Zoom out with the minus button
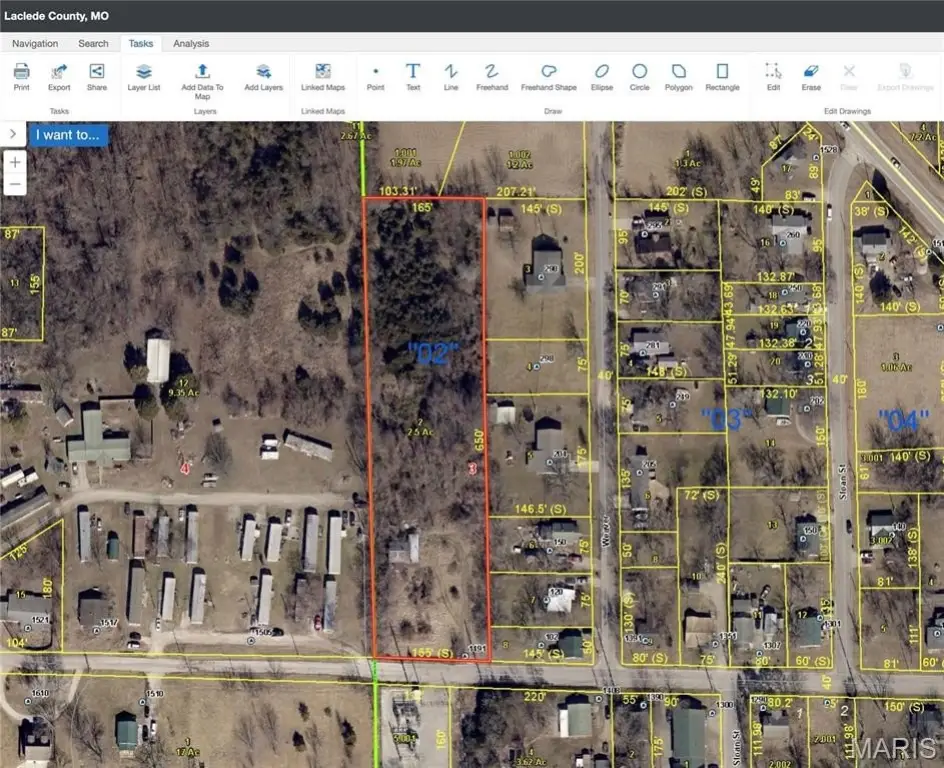The width and height of the screenshot is (944, 768). pos(15,184)
